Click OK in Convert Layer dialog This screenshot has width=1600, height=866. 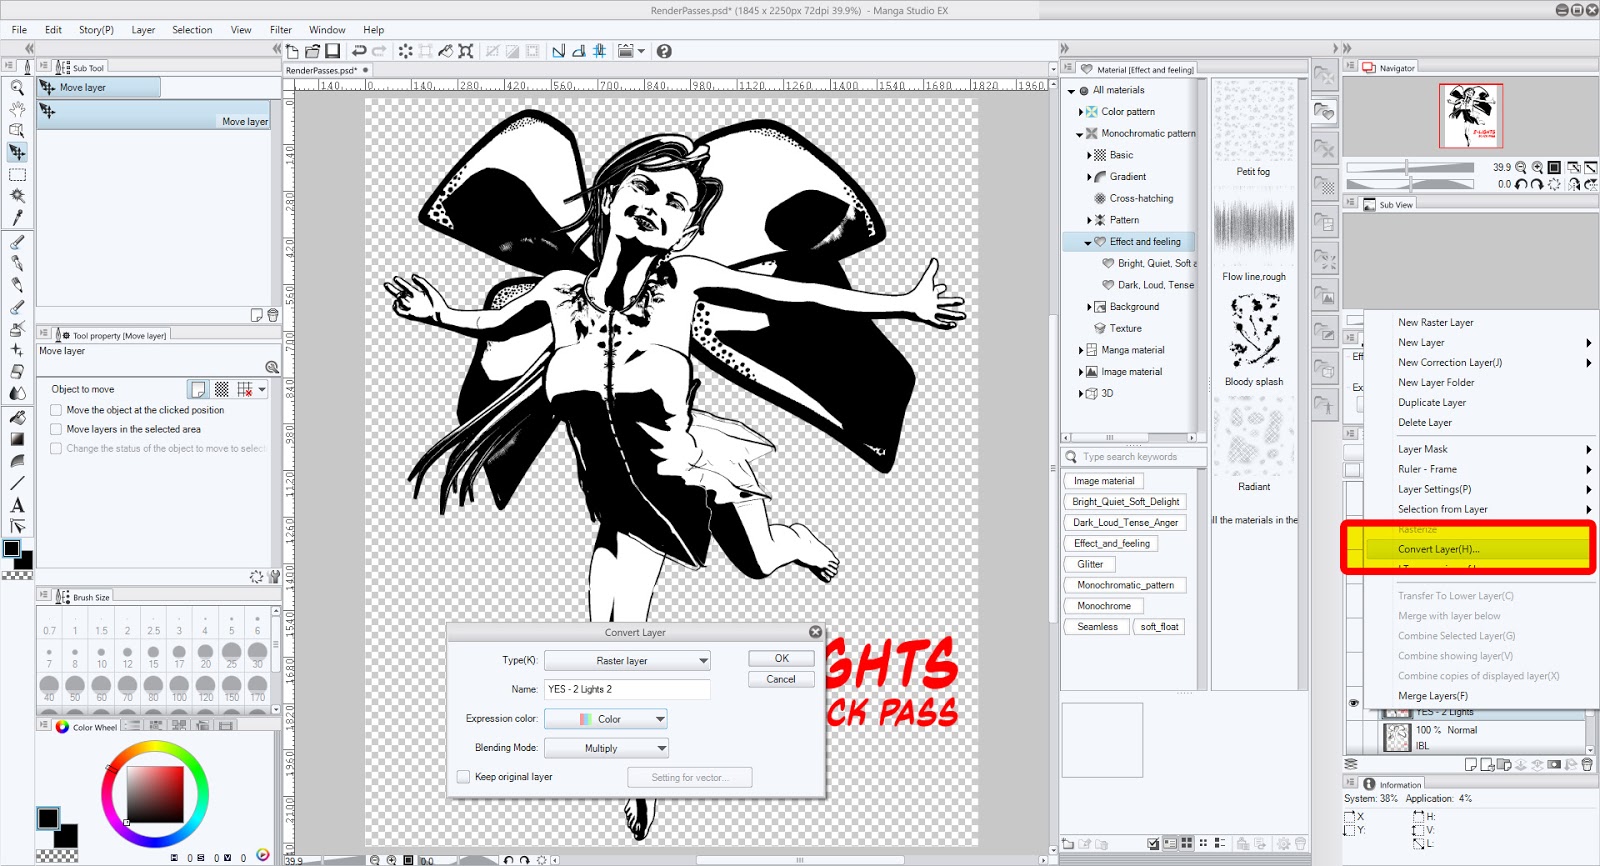(x=781, y=658)
